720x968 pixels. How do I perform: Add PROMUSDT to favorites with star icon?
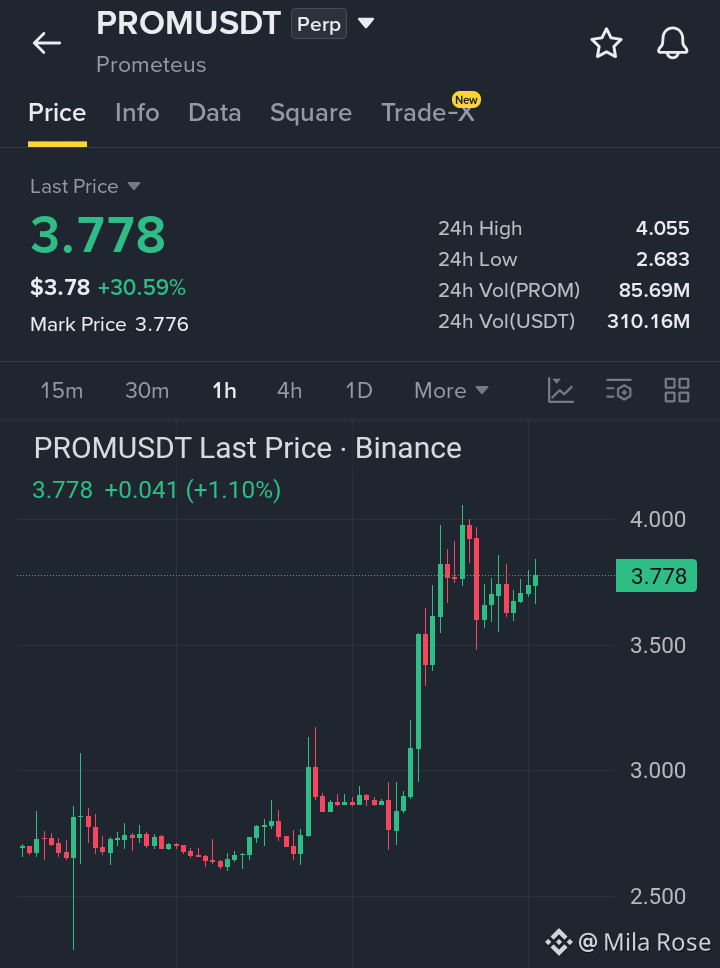point(606,43)
